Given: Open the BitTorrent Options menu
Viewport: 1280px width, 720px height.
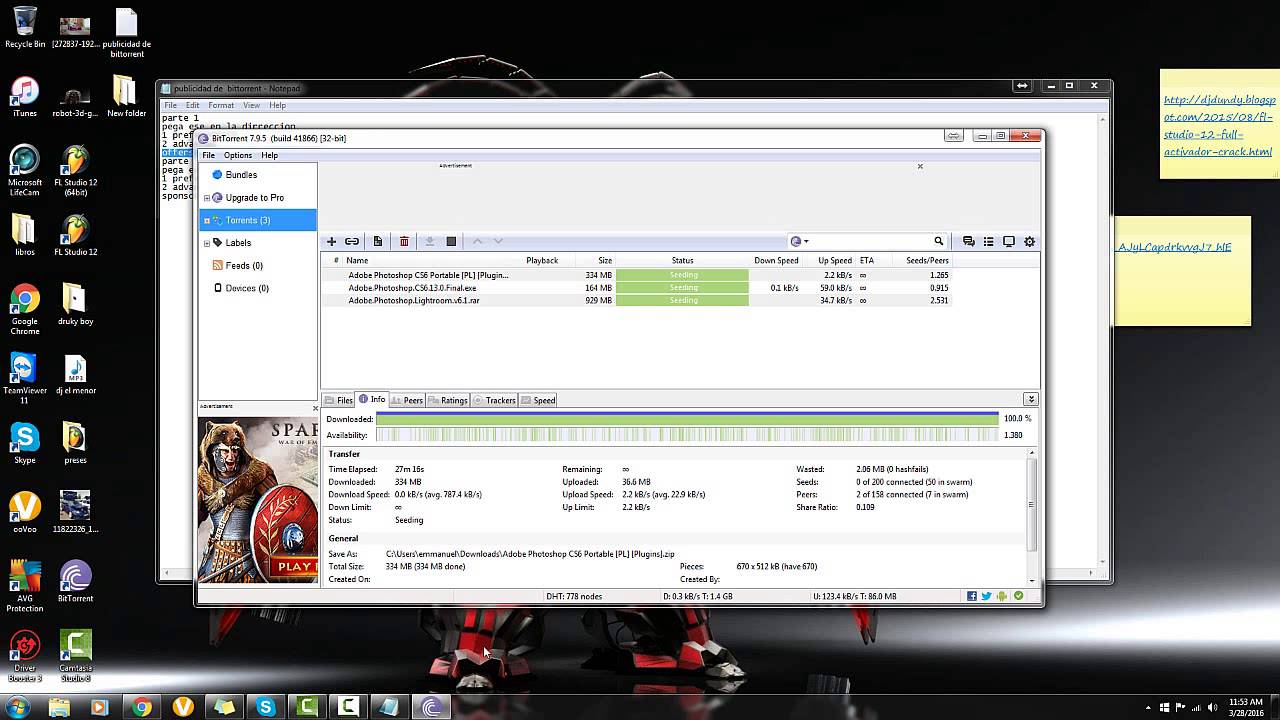Looking at the screenshot, I should [238, 155].
